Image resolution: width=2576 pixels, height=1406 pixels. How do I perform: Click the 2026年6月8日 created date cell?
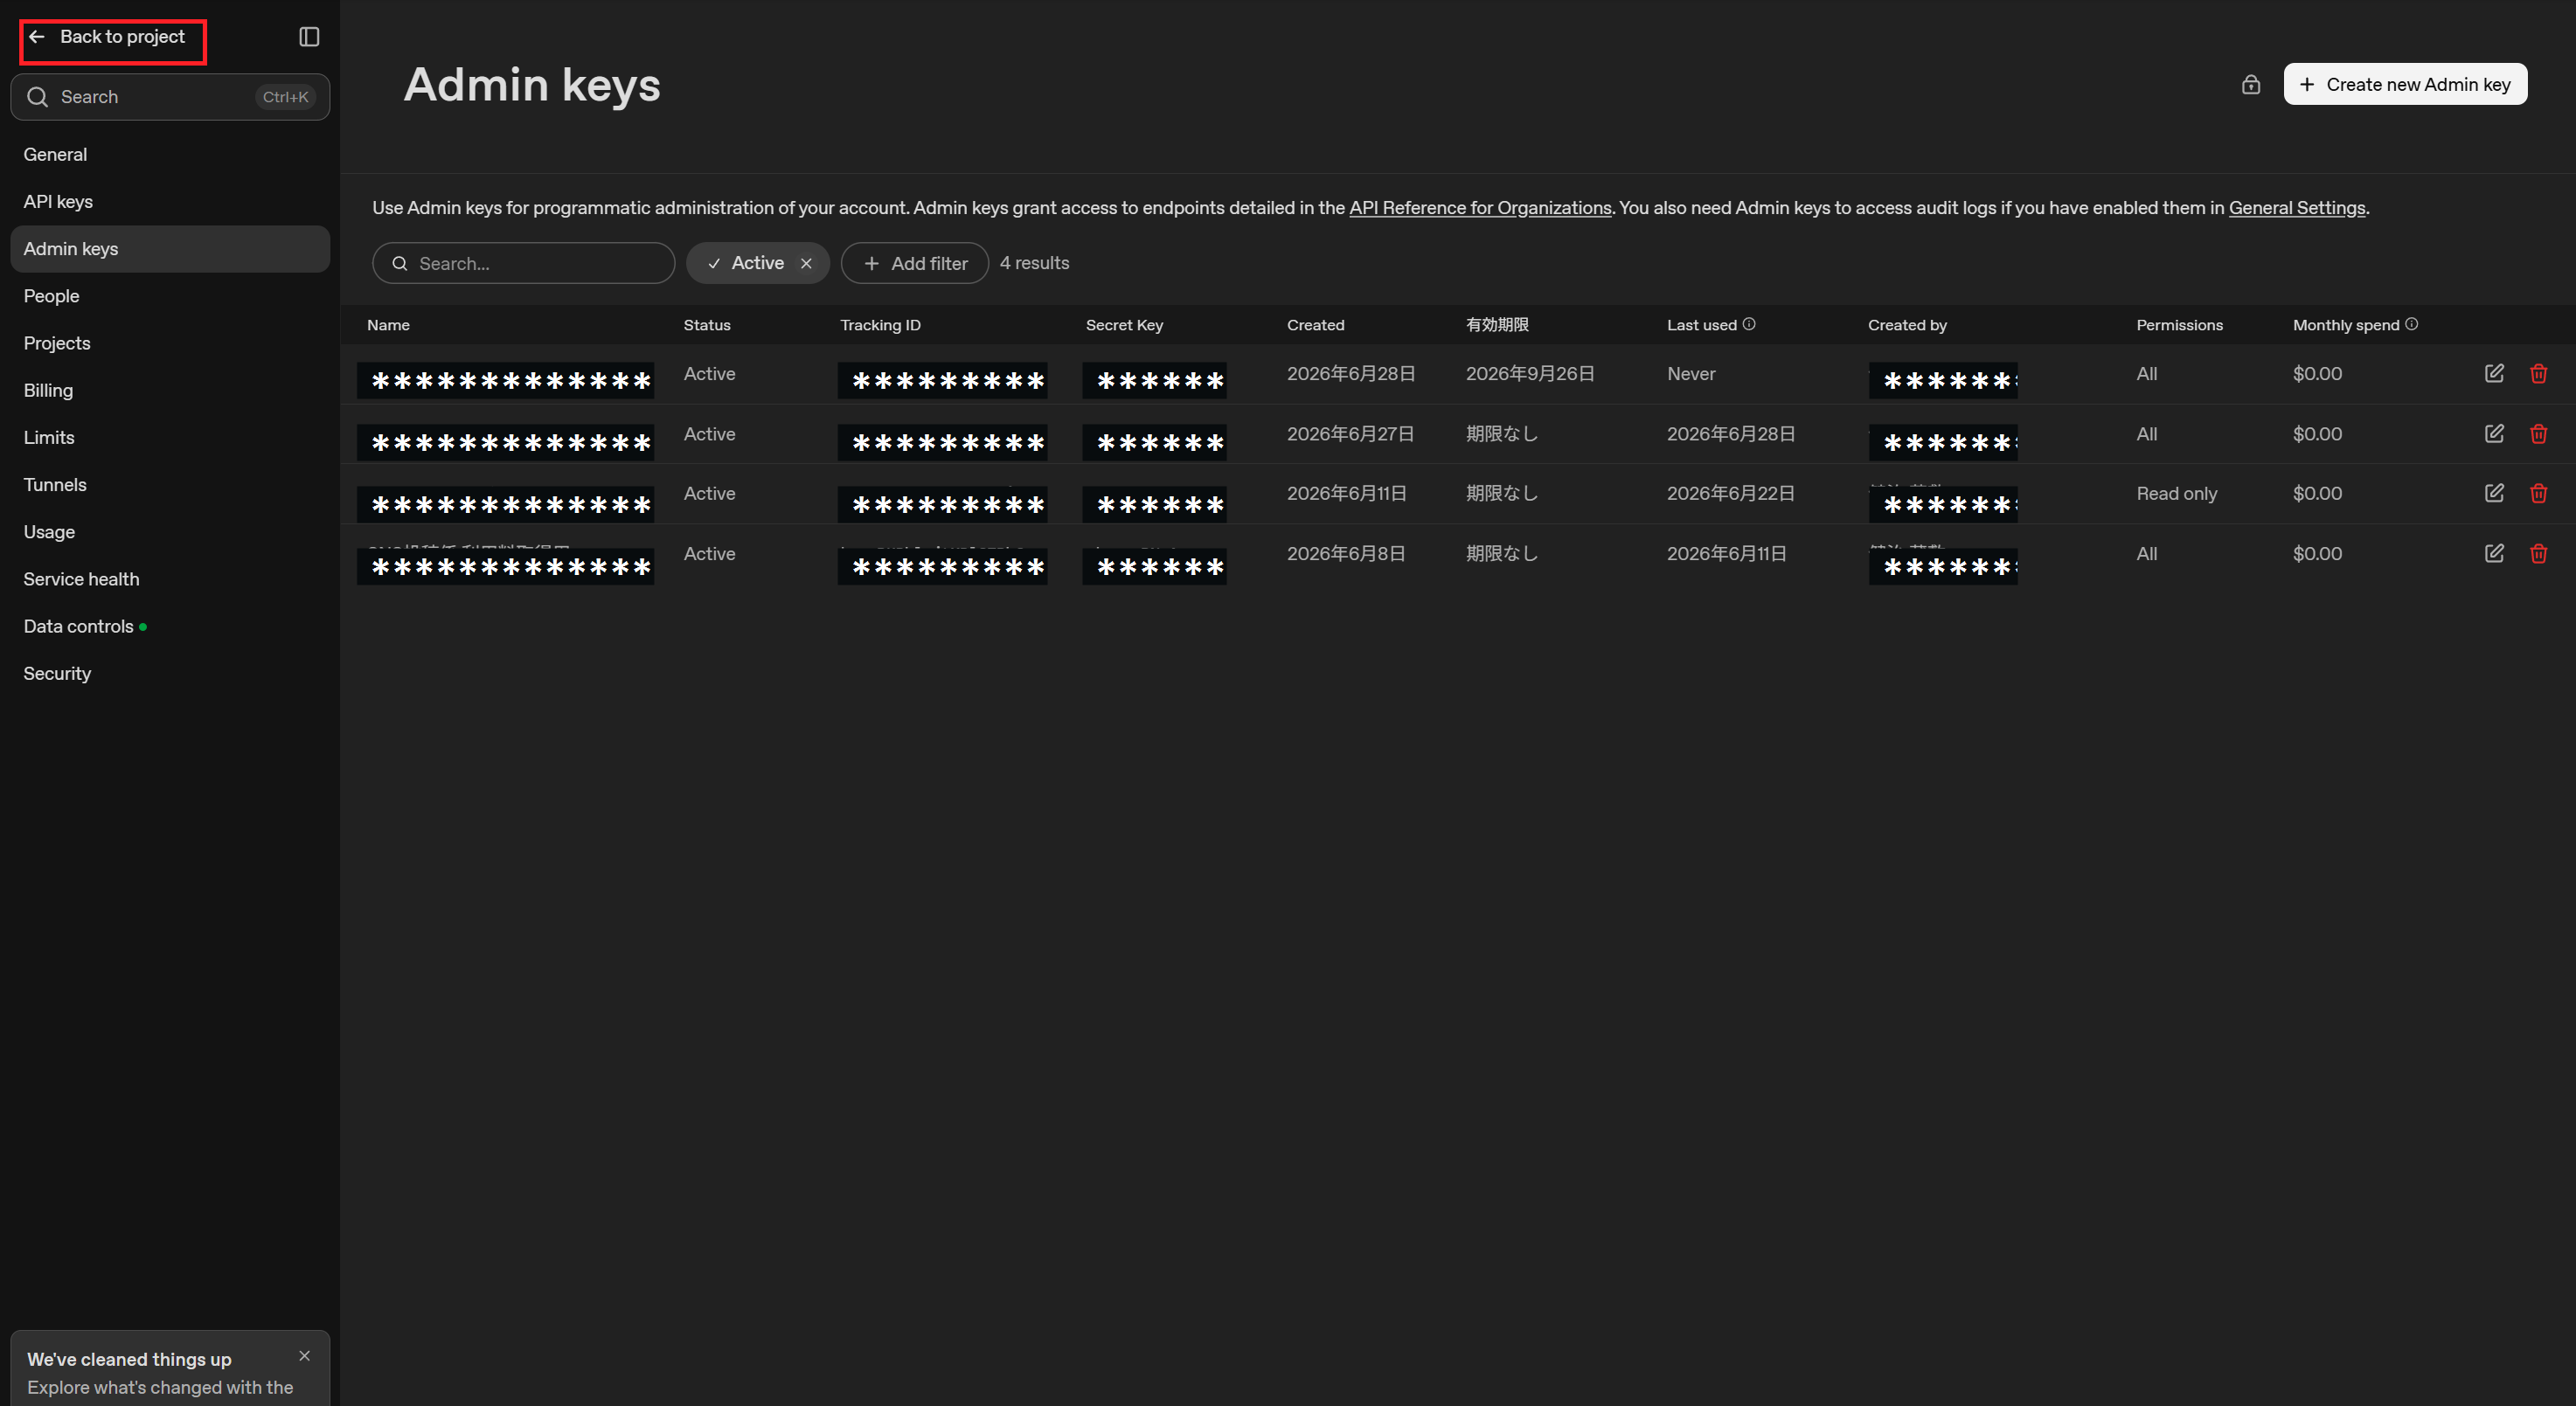pos(1346,553)
